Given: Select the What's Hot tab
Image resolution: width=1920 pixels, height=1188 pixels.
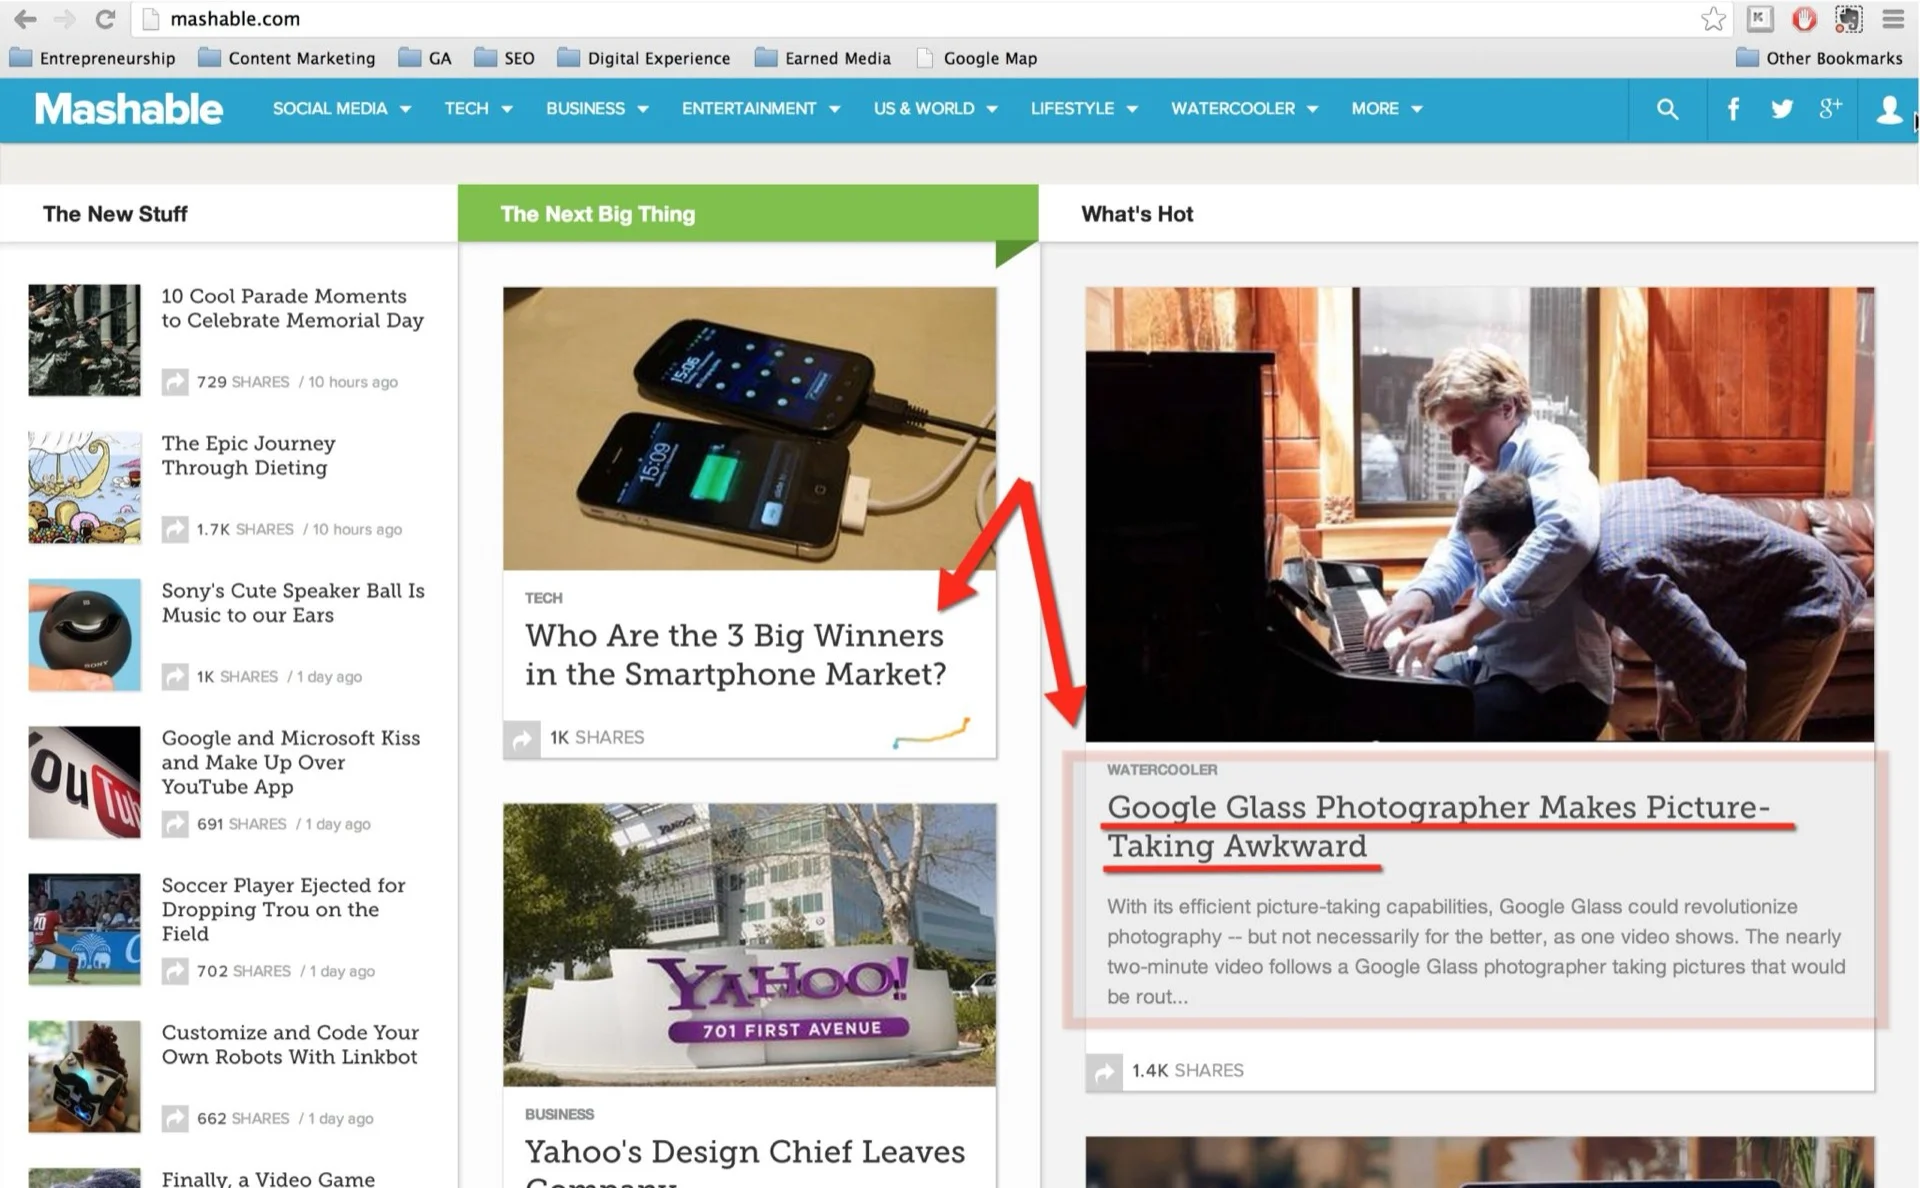Looking at the screenshot, I should (1137, 214).
